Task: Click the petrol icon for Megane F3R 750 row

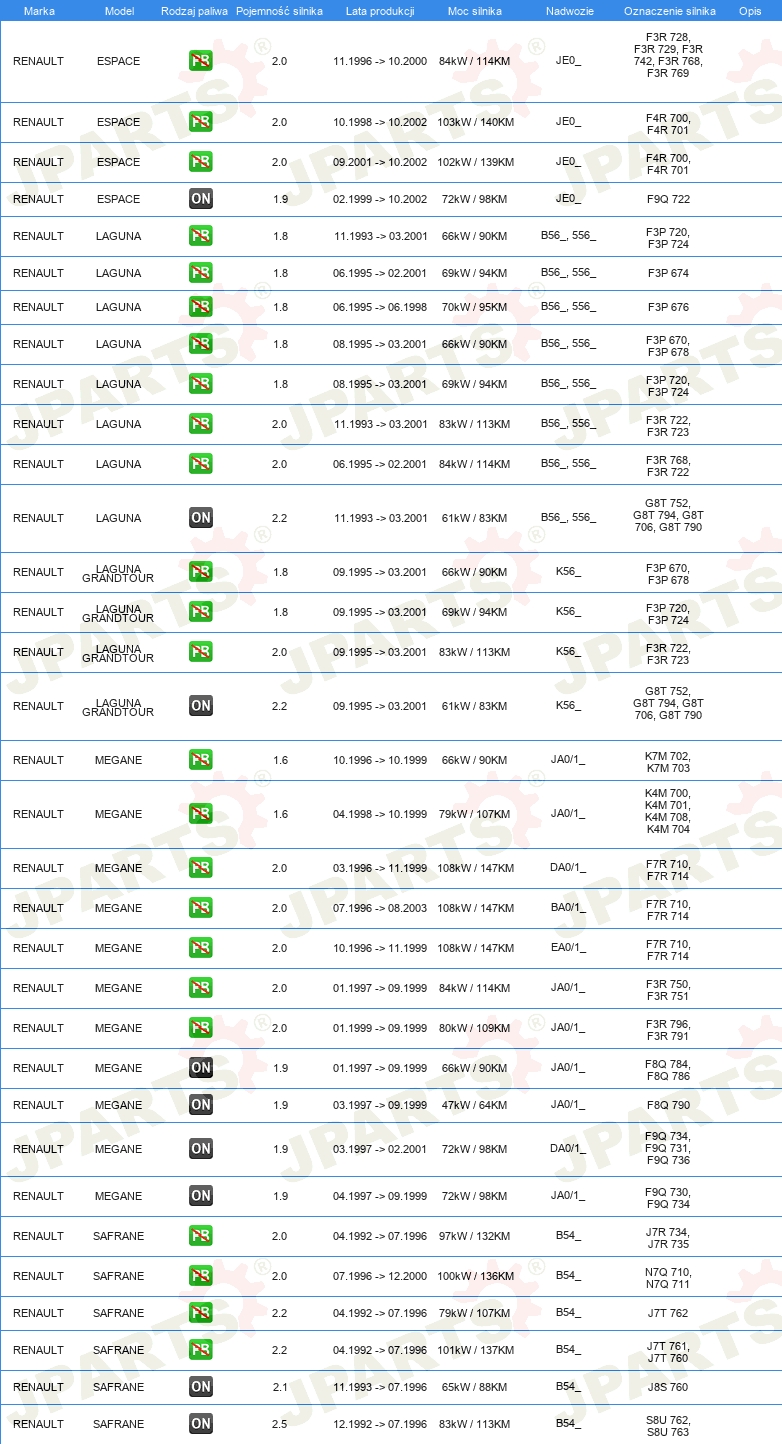Action: [x=200, y=988]
